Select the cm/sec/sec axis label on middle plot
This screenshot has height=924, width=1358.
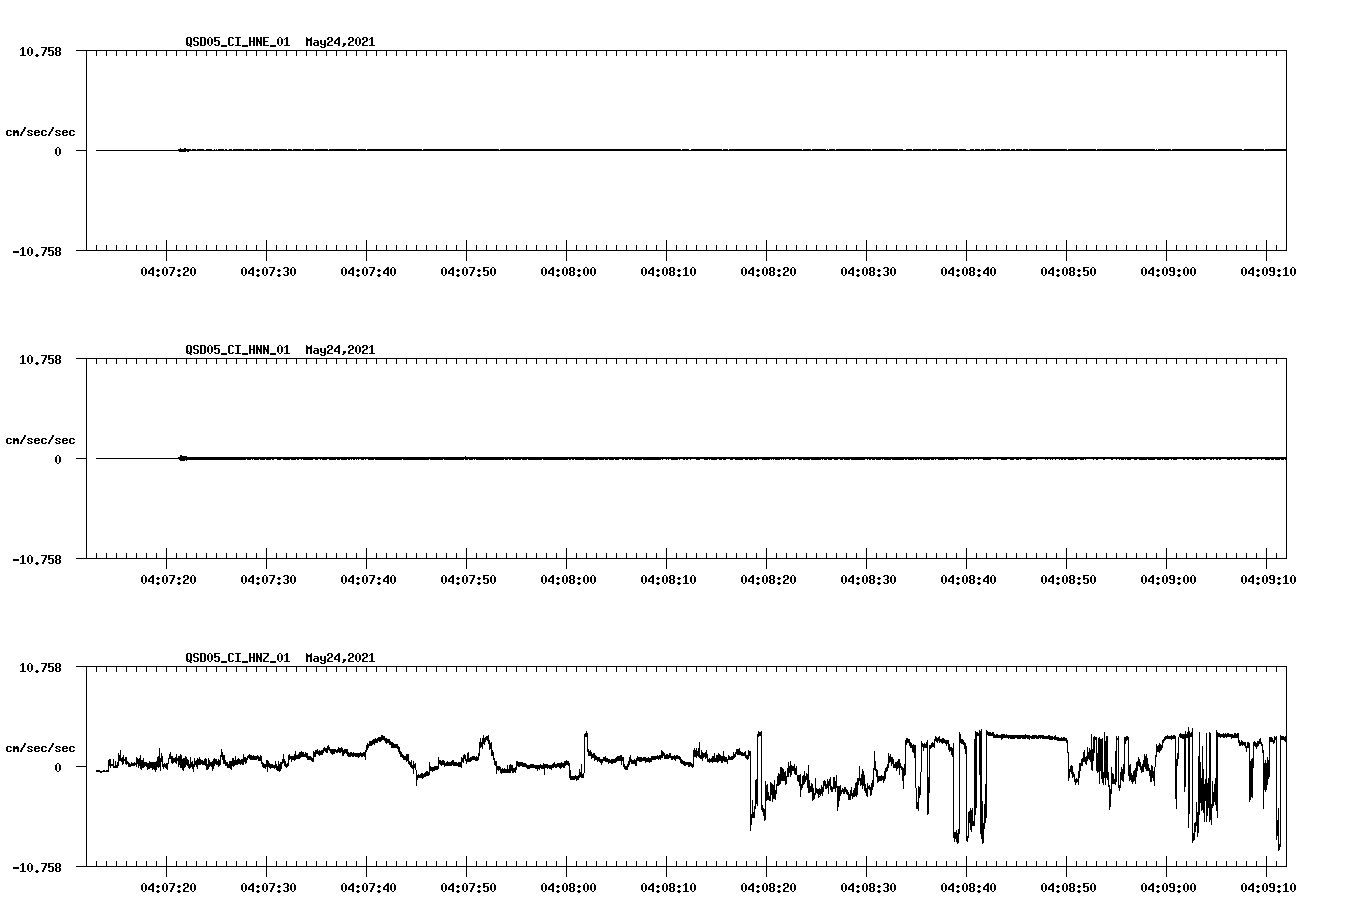pyautogui.click(x=41, y=439)
